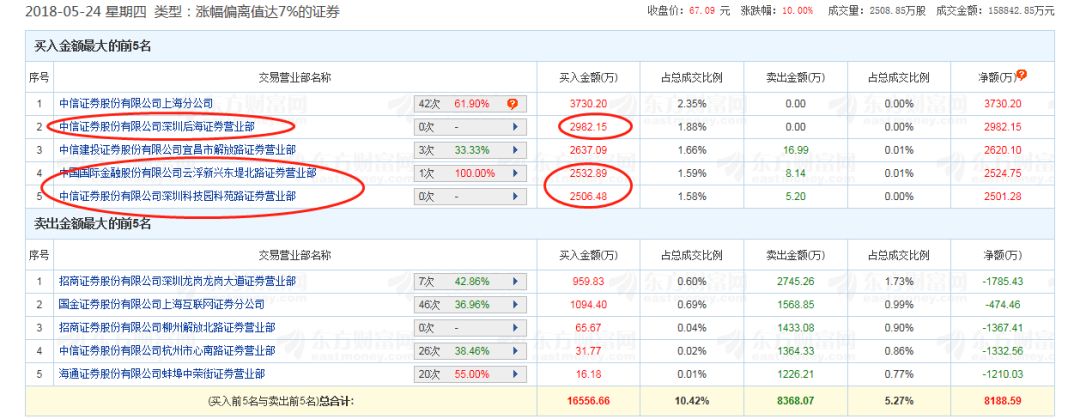Expand arrow in 云浮新兴东堤北路 row
Image resolution: width=1080 pixels, height=419 pixels.
coord(515,174)
